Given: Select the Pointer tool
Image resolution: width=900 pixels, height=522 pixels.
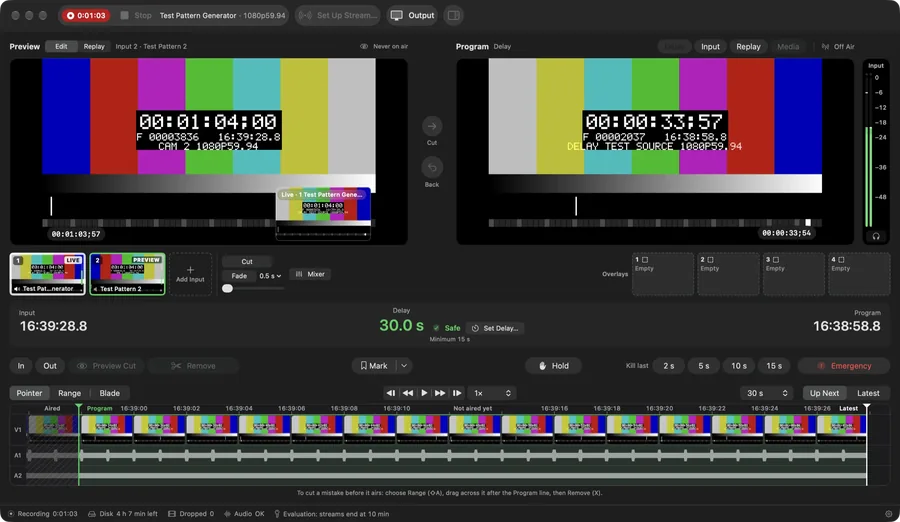Looking at the screenshot, I should coord(29,393).
